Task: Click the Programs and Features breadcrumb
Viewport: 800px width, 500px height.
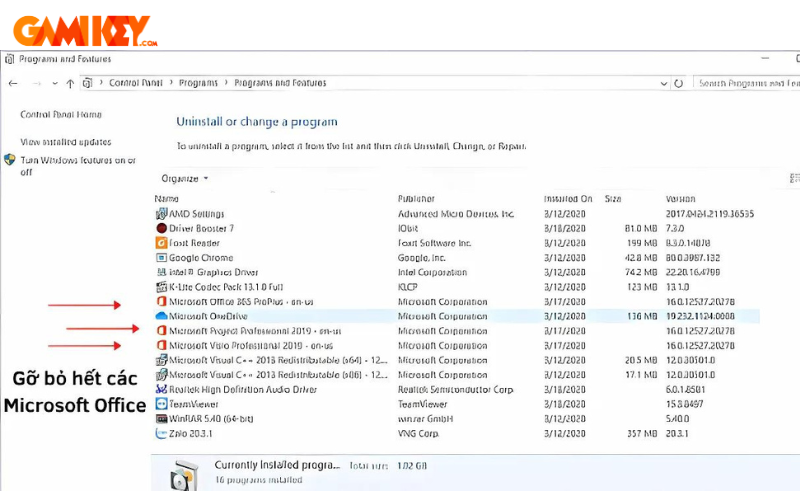Action: pos(280,83)
